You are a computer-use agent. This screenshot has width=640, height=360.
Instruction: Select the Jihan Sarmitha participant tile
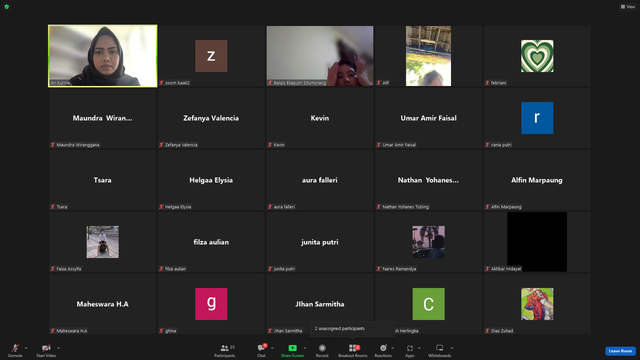pos(320,304)
